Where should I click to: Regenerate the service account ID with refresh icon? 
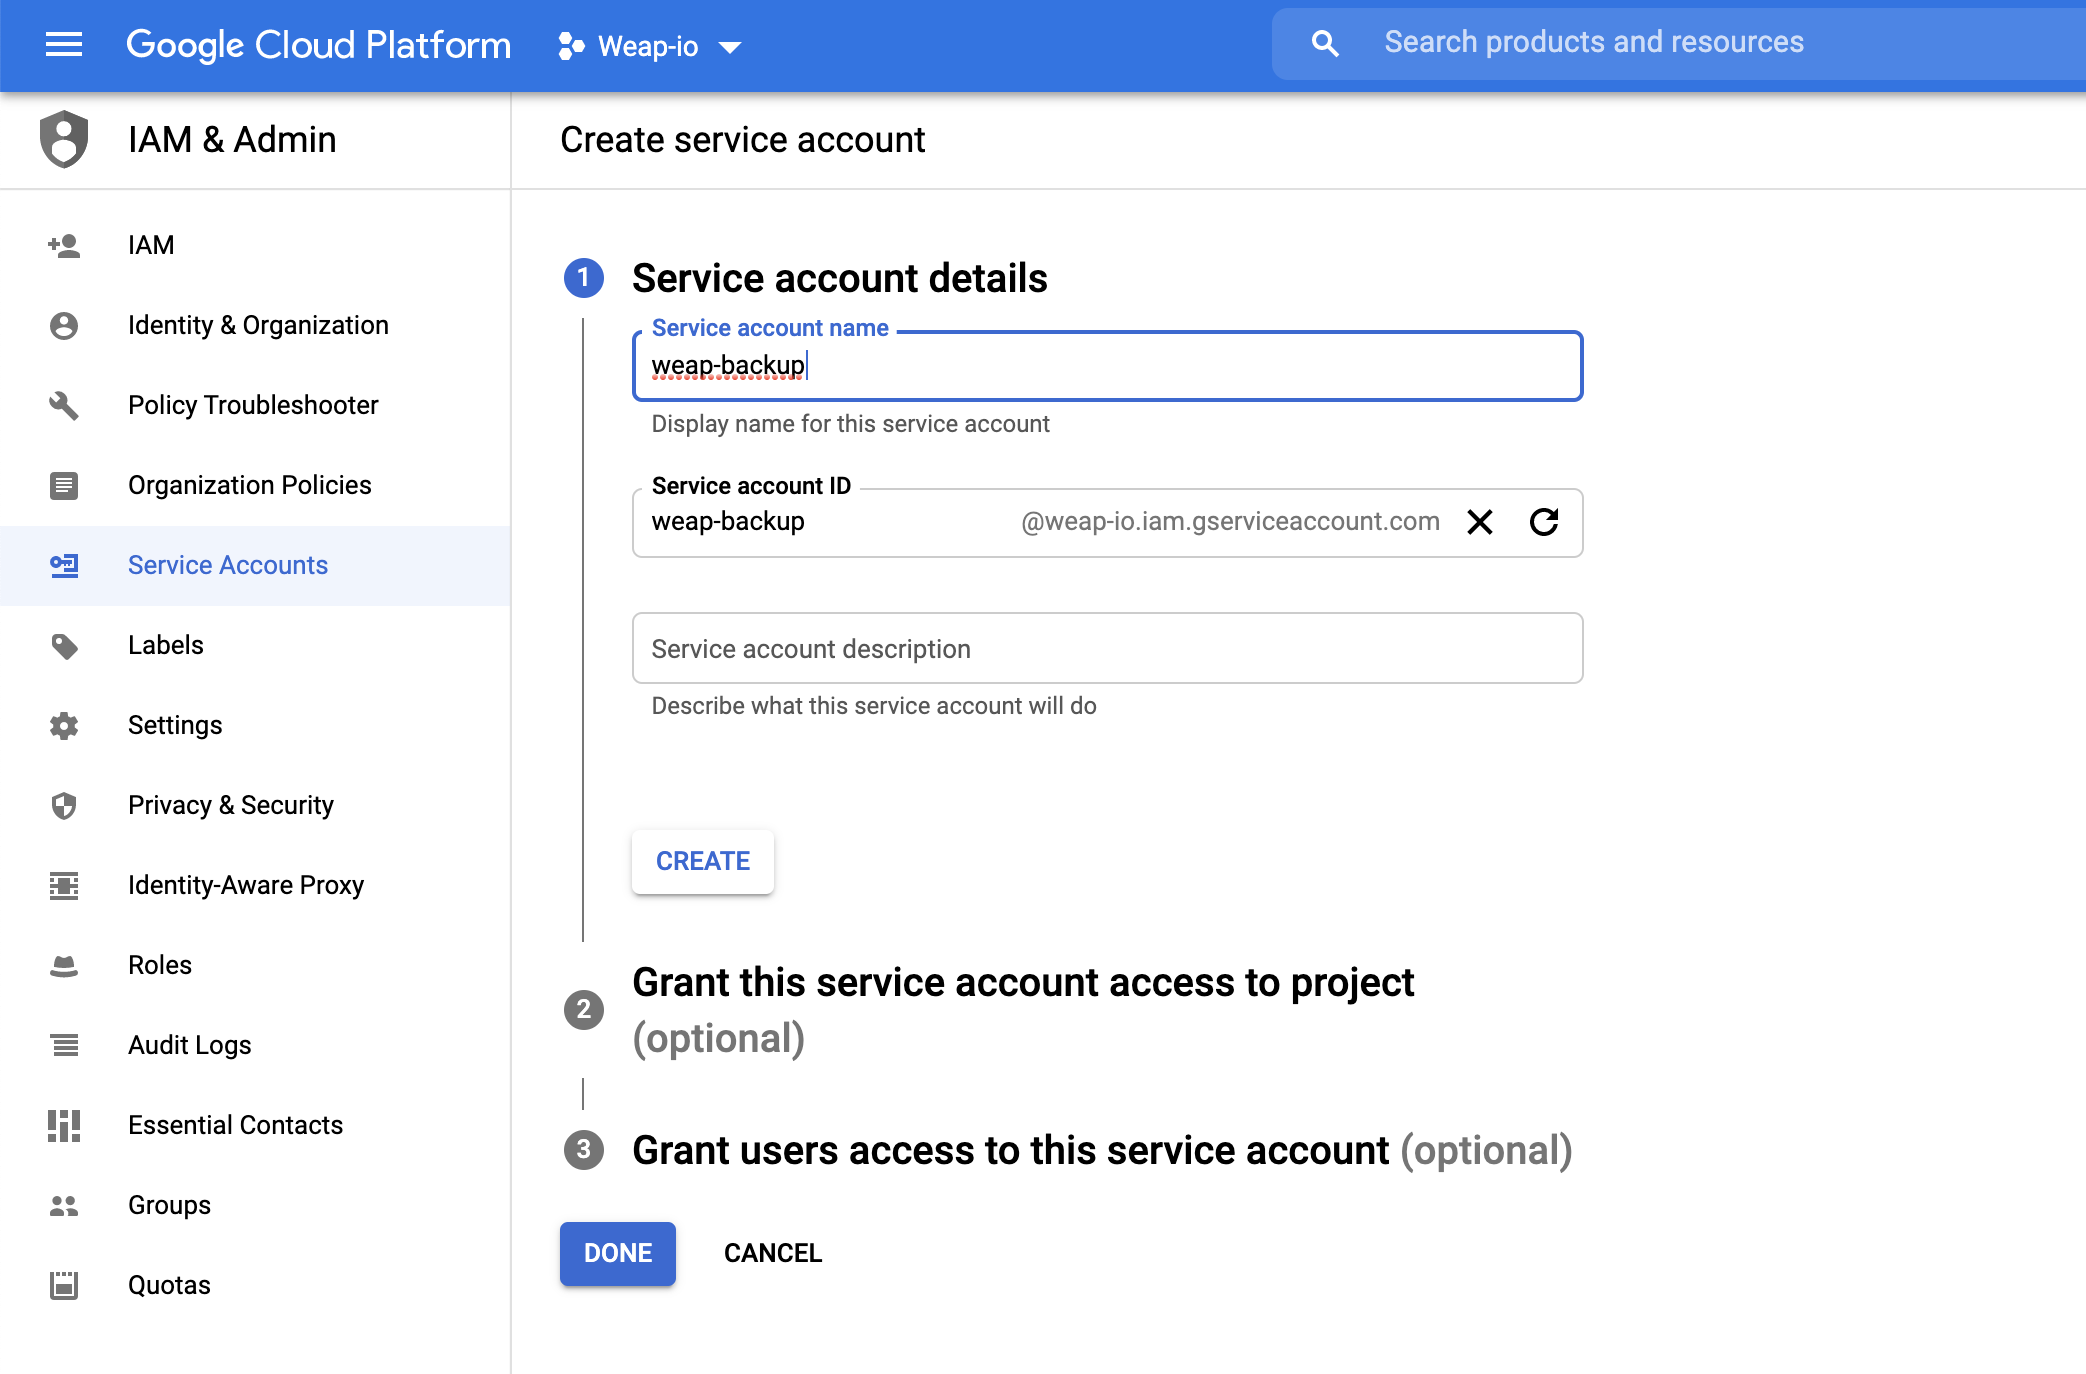coord(1544,522)
